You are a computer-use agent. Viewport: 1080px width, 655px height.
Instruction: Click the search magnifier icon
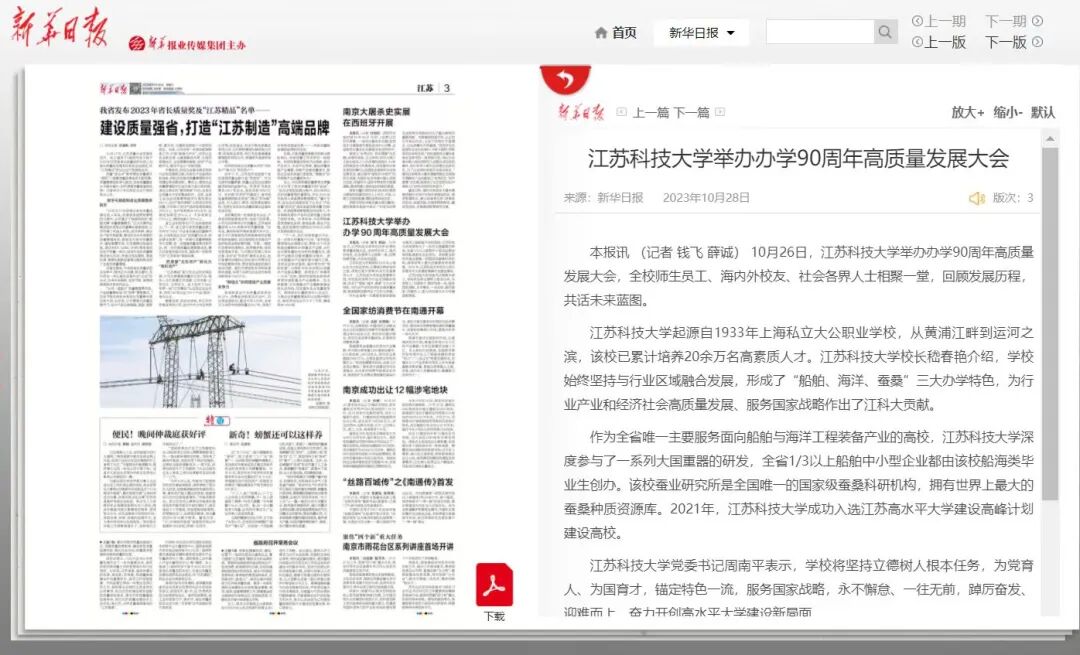(x=884, y=31)
